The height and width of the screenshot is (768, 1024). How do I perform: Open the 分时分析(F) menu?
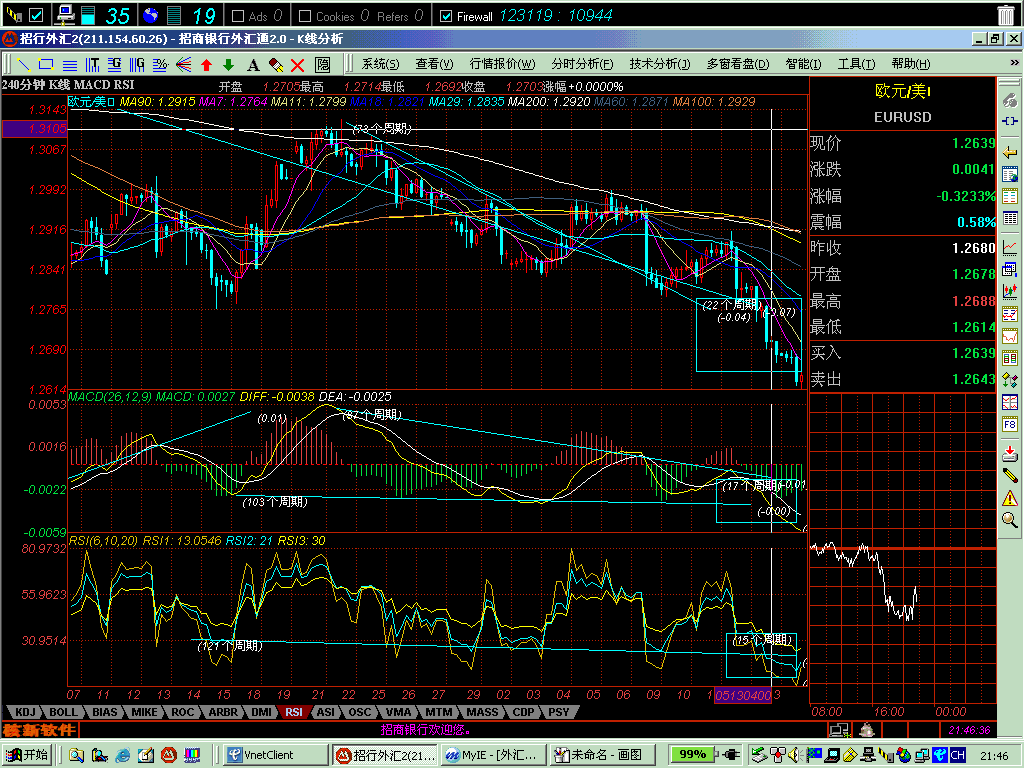[582, 64]
